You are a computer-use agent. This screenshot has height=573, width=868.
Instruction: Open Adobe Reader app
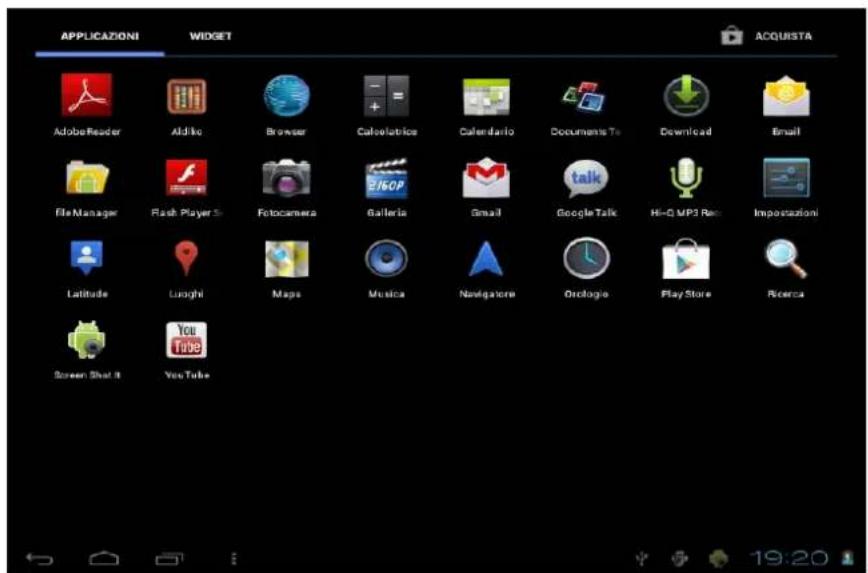[x=86, y=105]
